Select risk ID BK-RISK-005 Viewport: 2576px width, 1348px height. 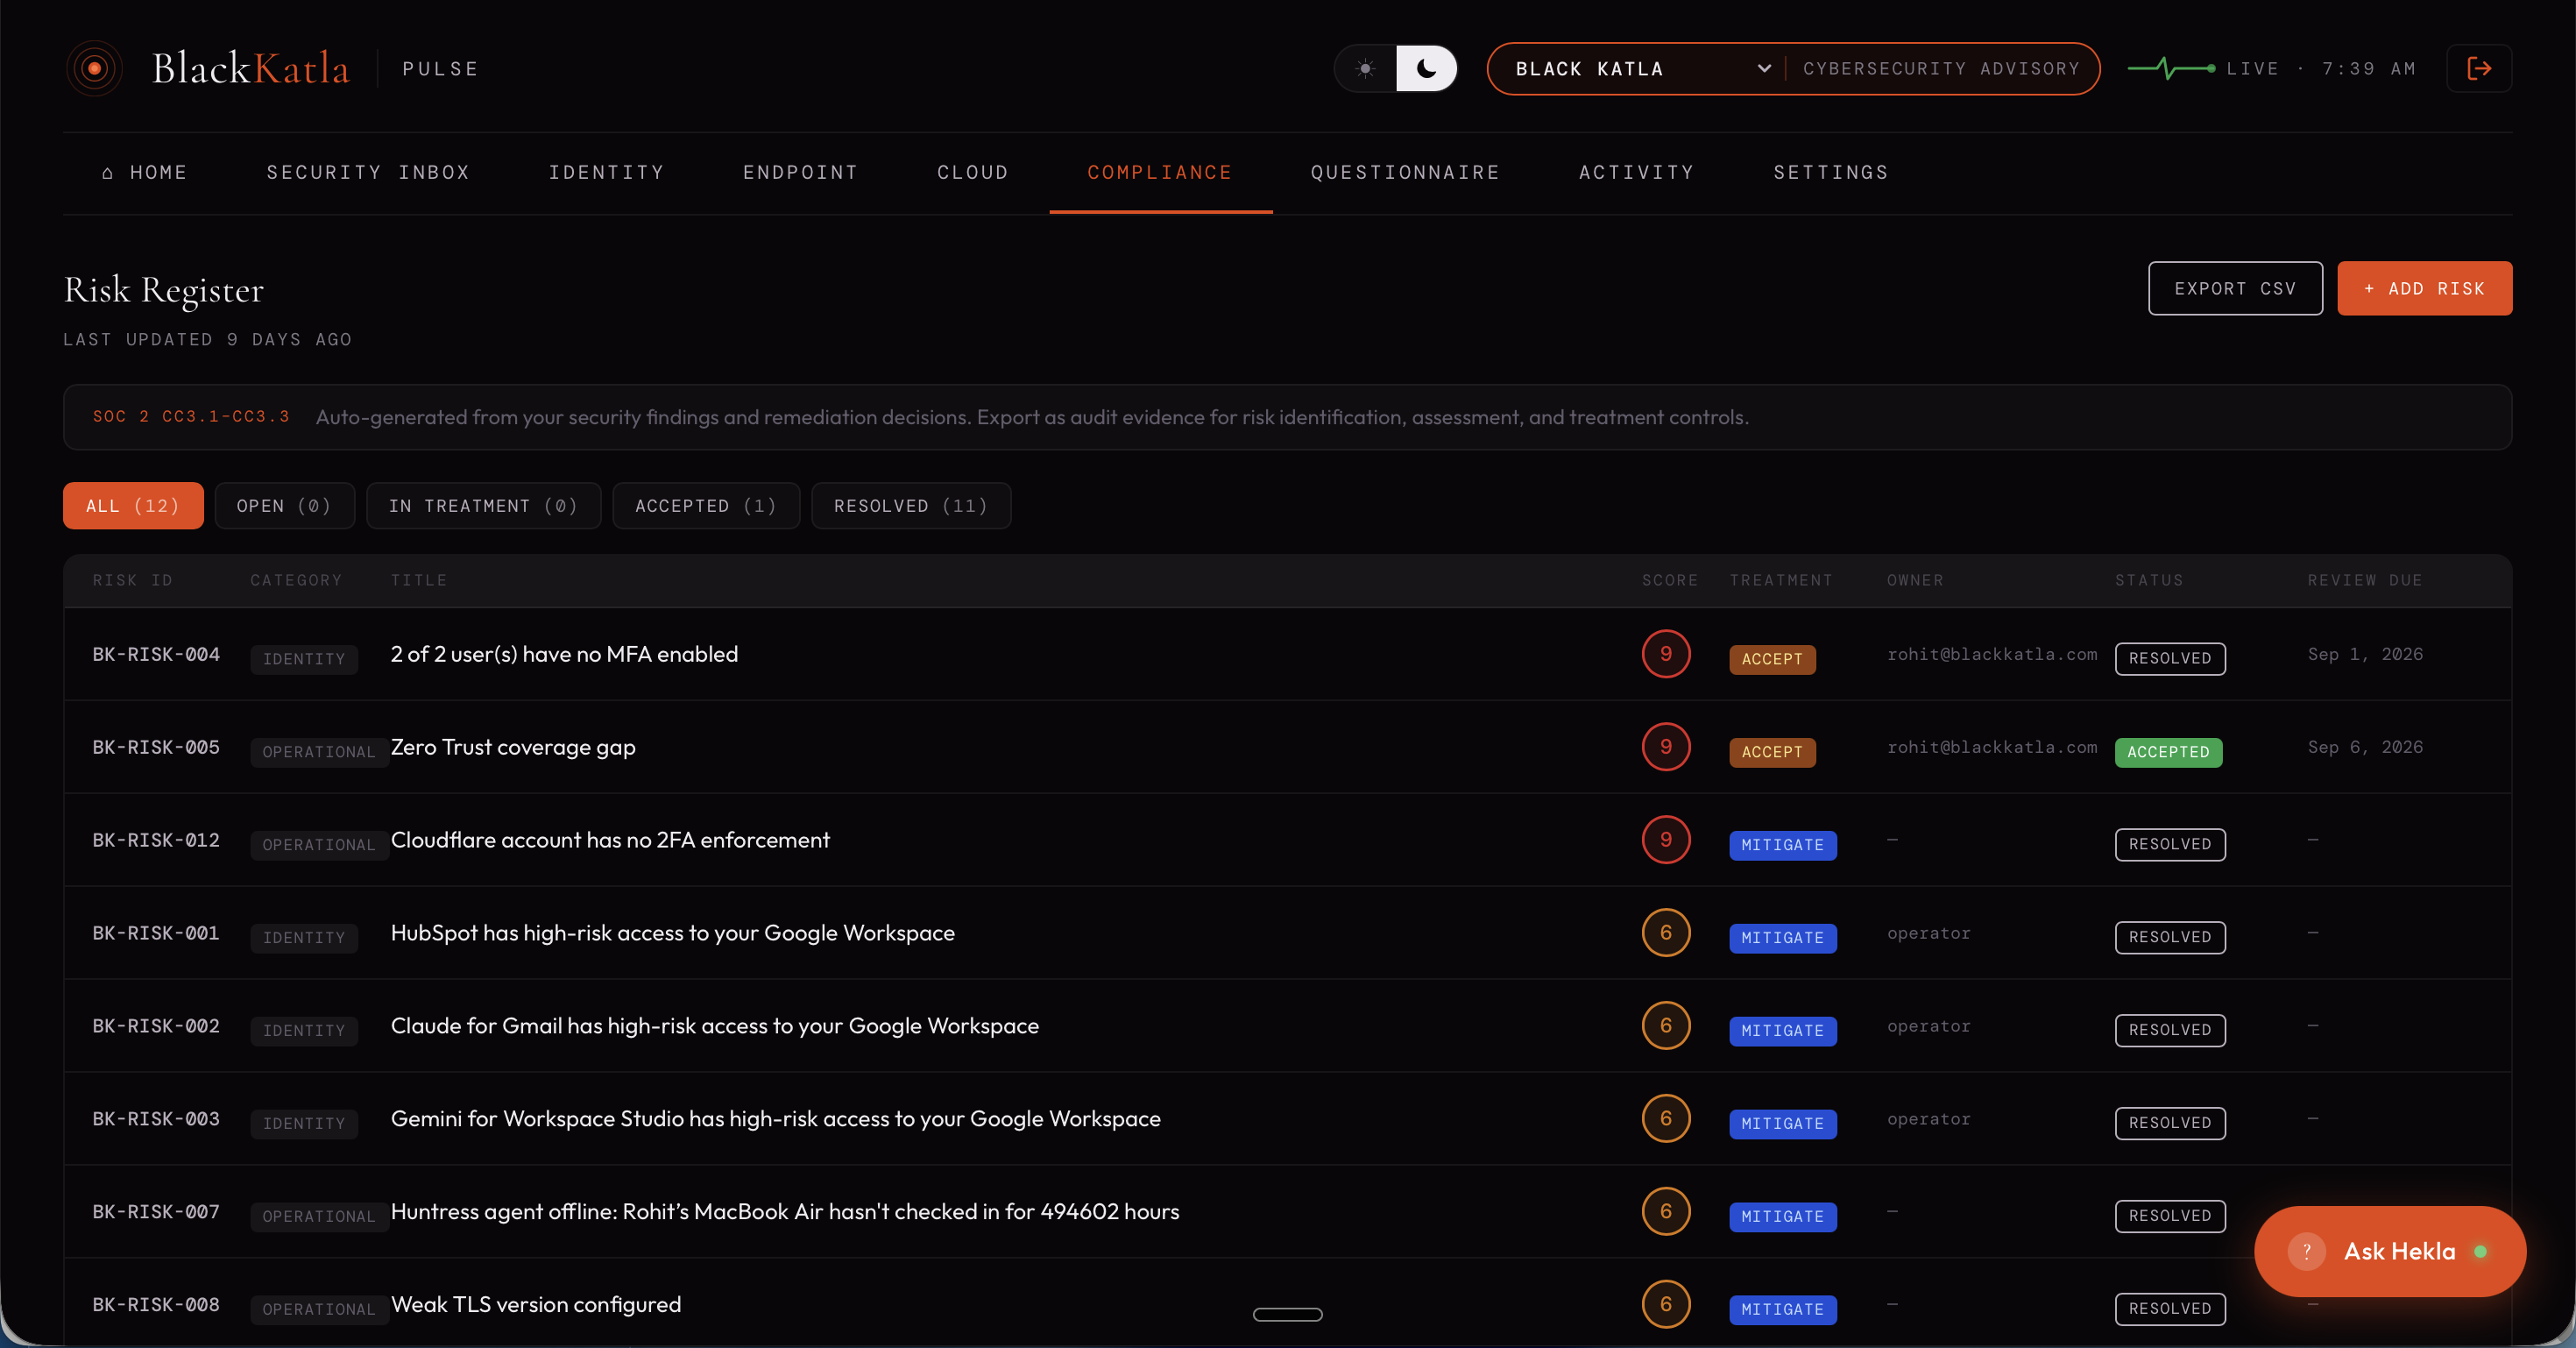point(156,747)
